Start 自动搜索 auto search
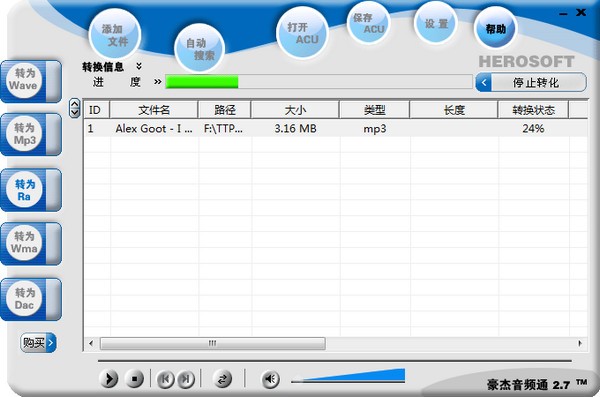 pyautogui.click(x=199, y=48)
